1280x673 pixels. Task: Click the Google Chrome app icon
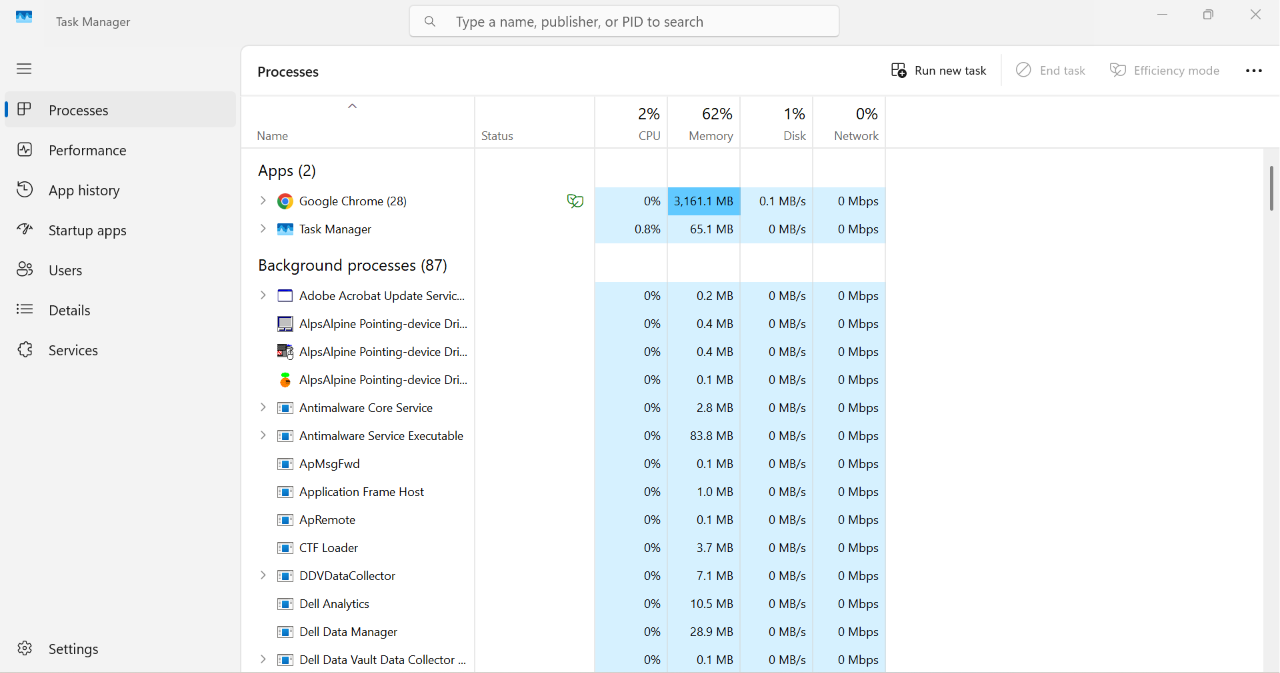point(285,201)
